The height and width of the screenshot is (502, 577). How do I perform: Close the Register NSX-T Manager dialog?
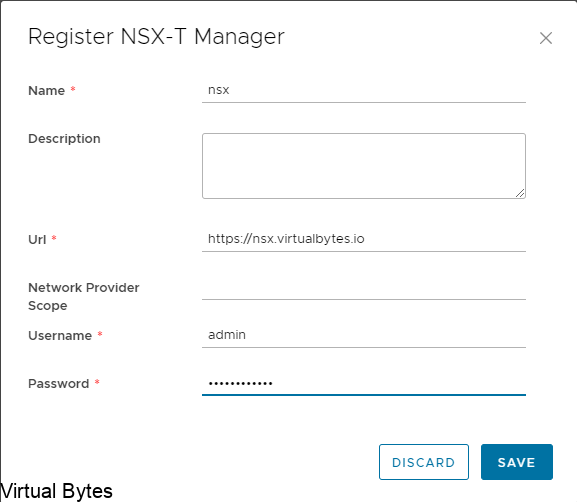coord(546,38)
